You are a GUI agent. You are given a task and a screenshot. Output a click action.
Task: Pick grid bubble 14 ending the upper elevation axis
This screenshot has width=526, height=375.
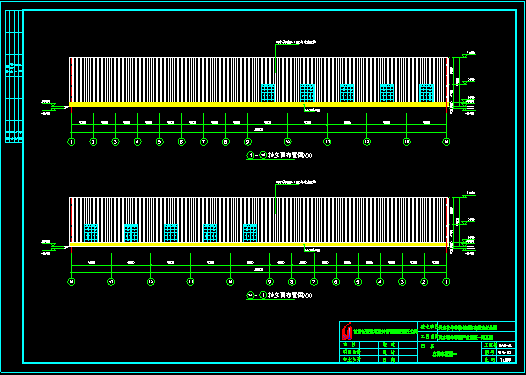[446, 142]
